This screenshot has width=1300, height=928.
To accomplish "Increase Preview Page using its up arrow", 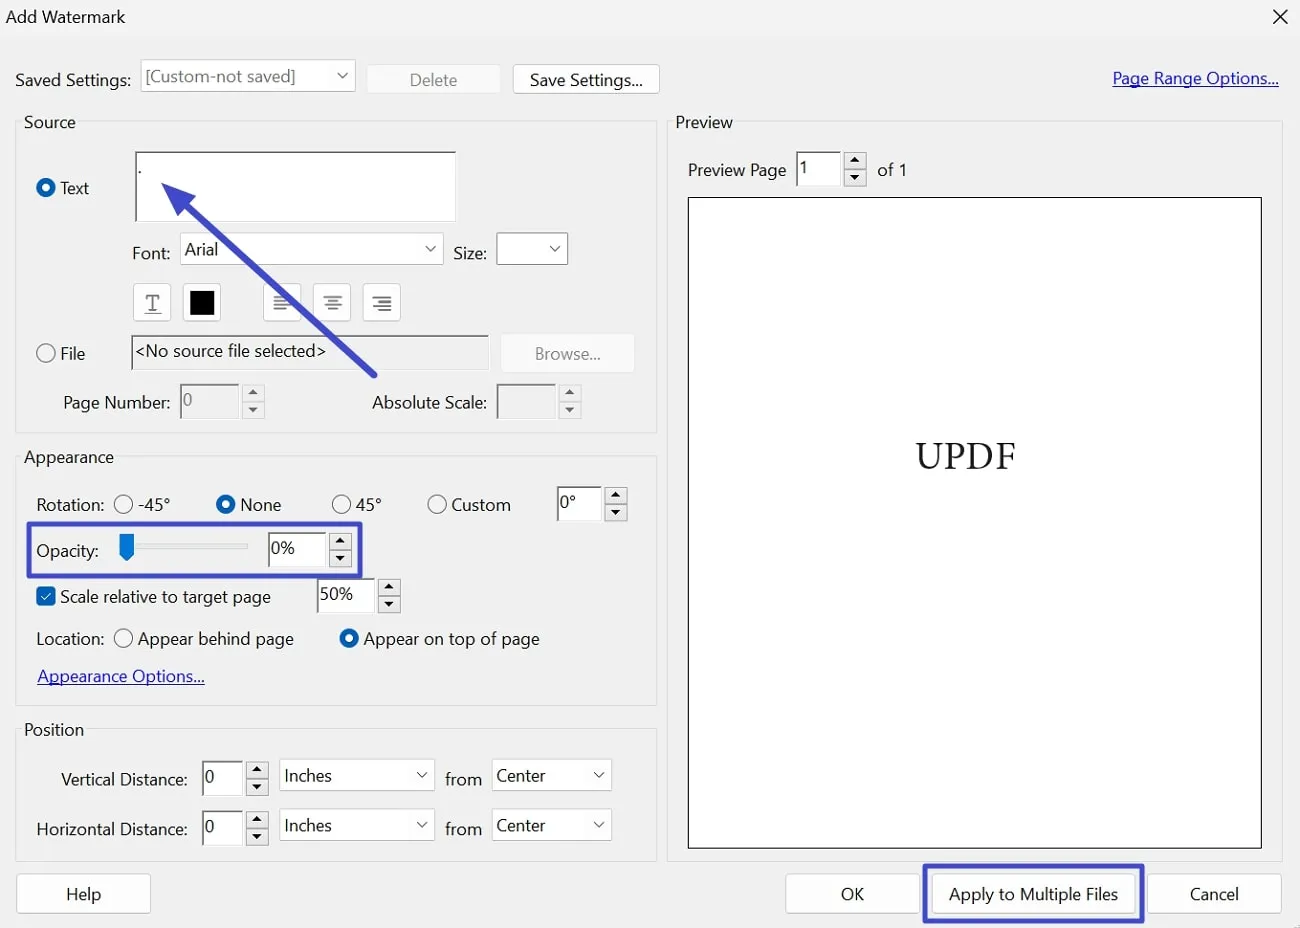I will pyautogui.click(x=854, y=161).
